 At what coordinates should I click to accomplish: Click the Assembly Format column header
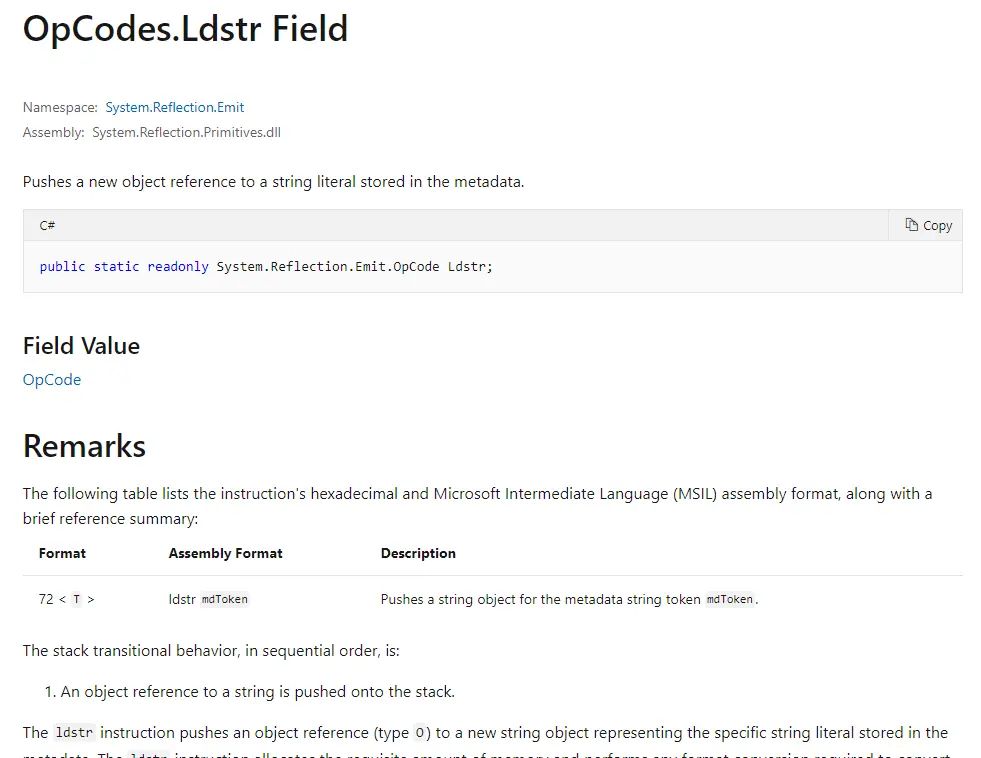225,553
